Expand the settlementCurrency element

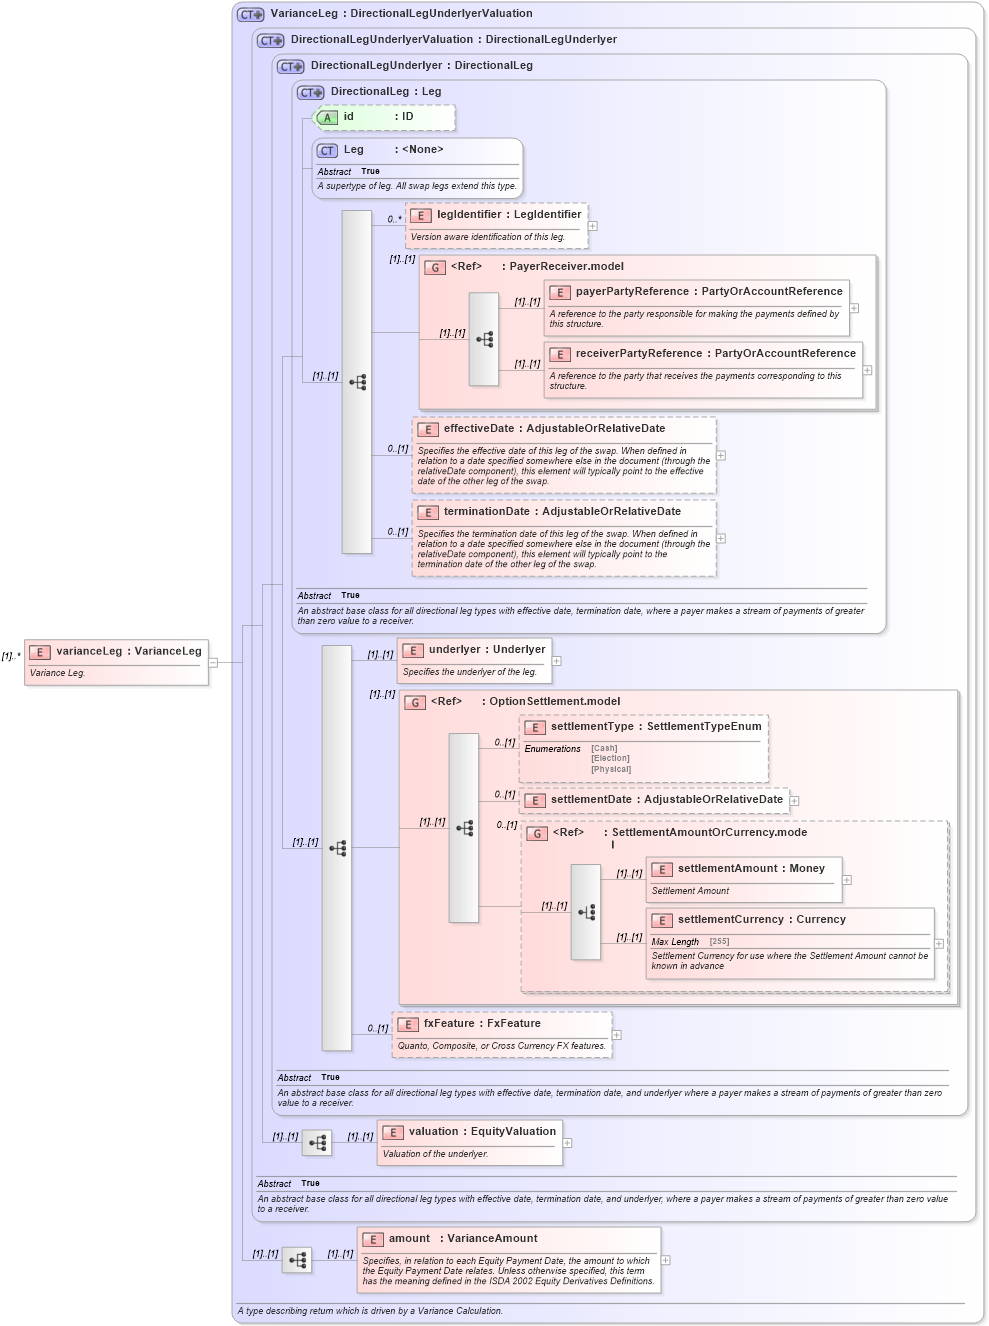click(939, 943)
